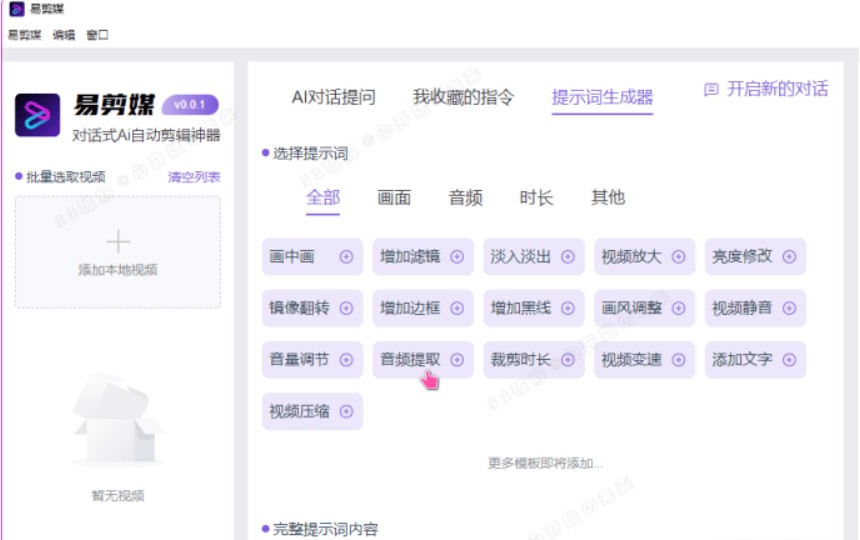
Task: Click 选择提示词 section heading
Action: tap(310, 154)
